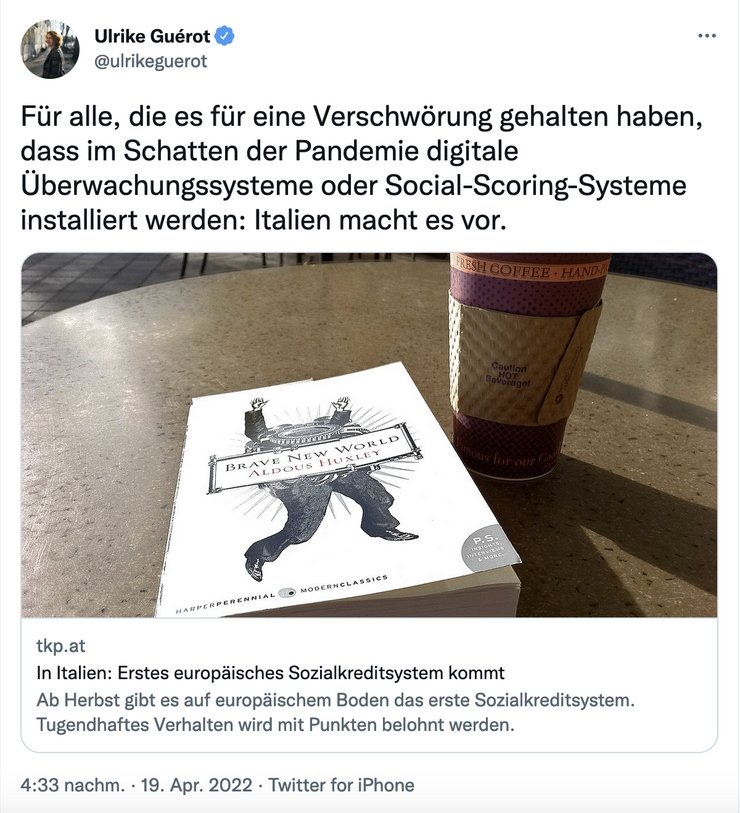This screenshot has width=740, height=813.
Task: Click the tweet text about Verschwörung
Action: (361, 168)
